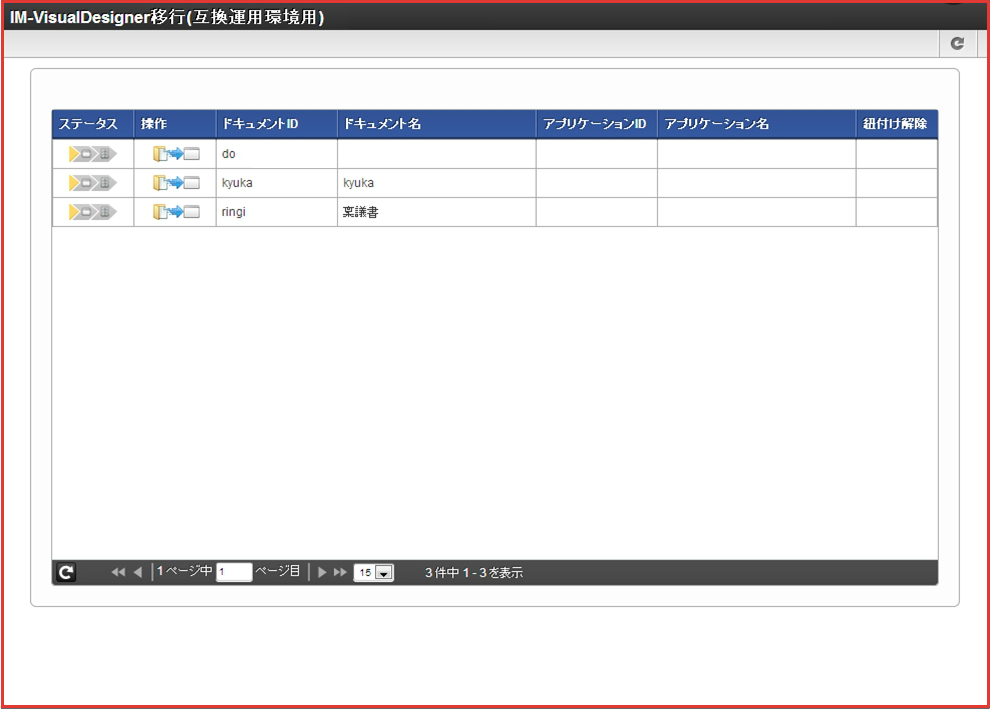Click the status icon in the kyuka row
This screenshot has width=990, height=709.
point(93,183)
